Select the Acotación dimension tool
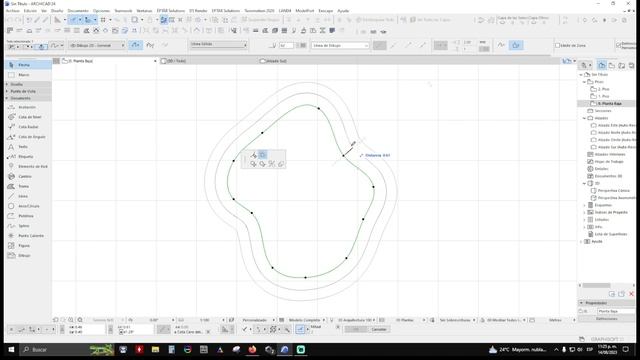 pyautogui.click(x=28, y=107)
